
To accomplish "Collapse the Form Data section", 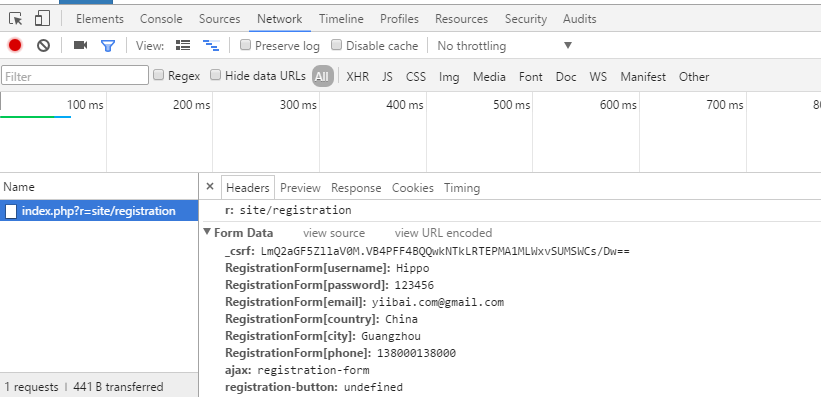I will 207,232.
